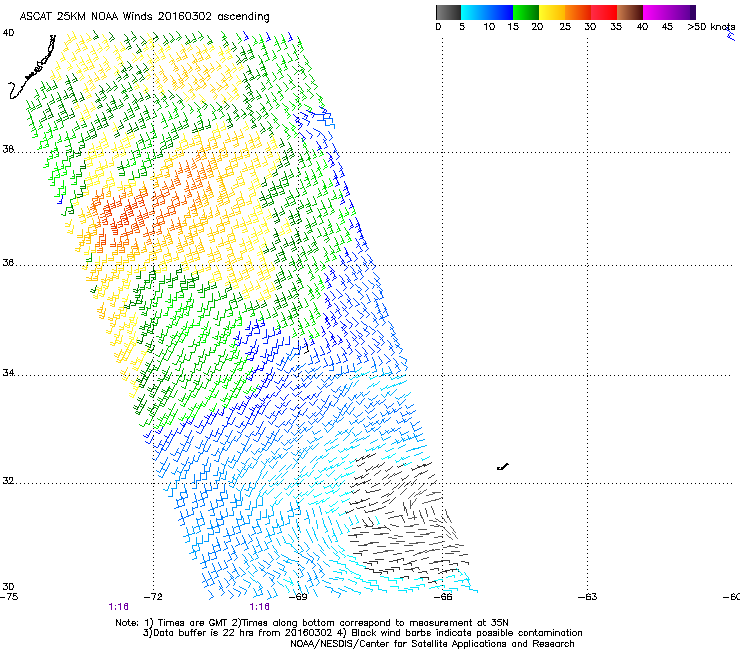Click the gray 0-5 knots color bar segment
The image size is (740, 650).
448,12
